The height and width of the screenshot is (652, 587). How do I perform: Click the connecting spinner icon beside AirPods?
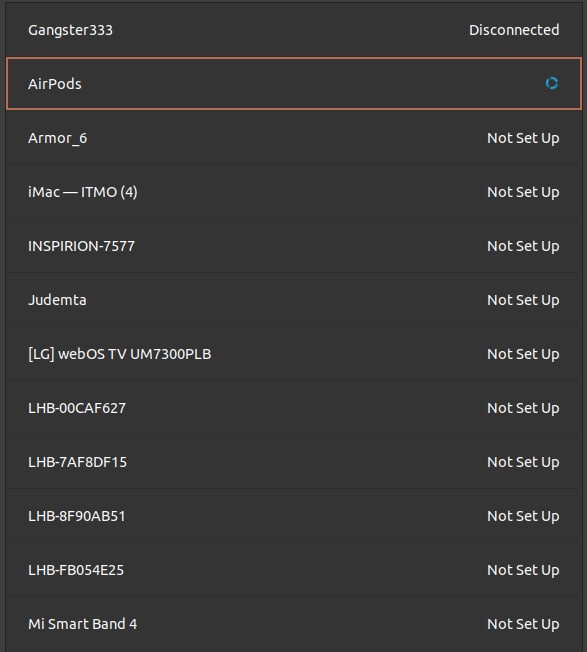552,84
